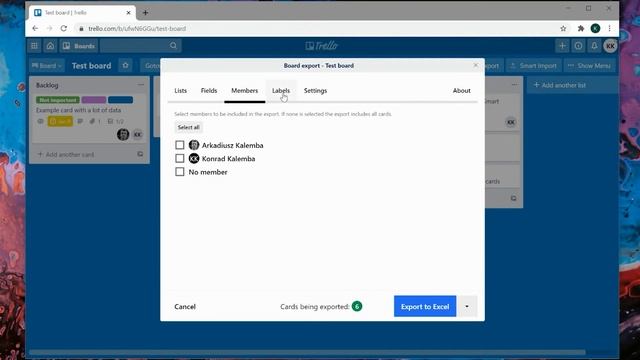Select the Members tab

[244, 91]
